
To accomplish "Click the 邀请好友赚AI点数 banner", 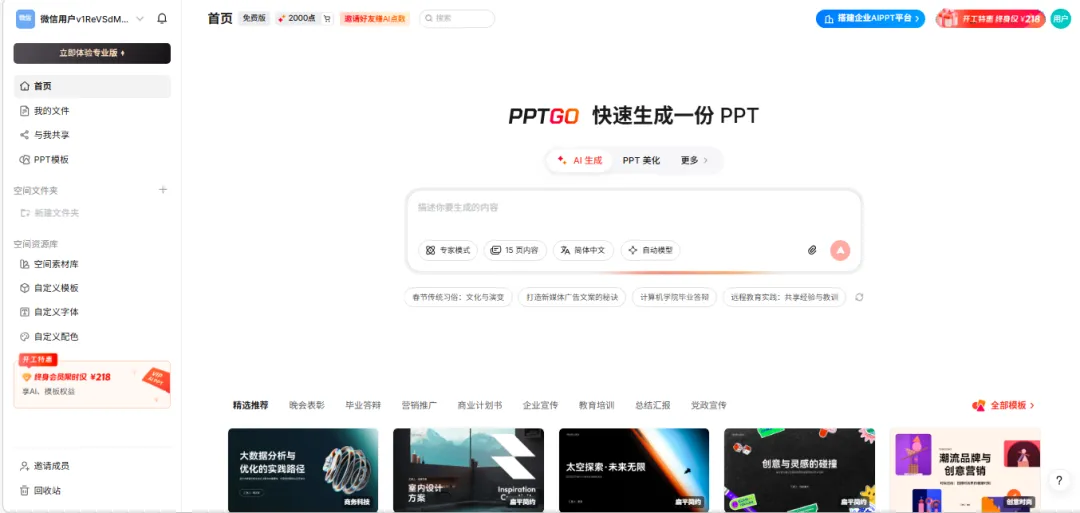I will click(x=375, y=19).
